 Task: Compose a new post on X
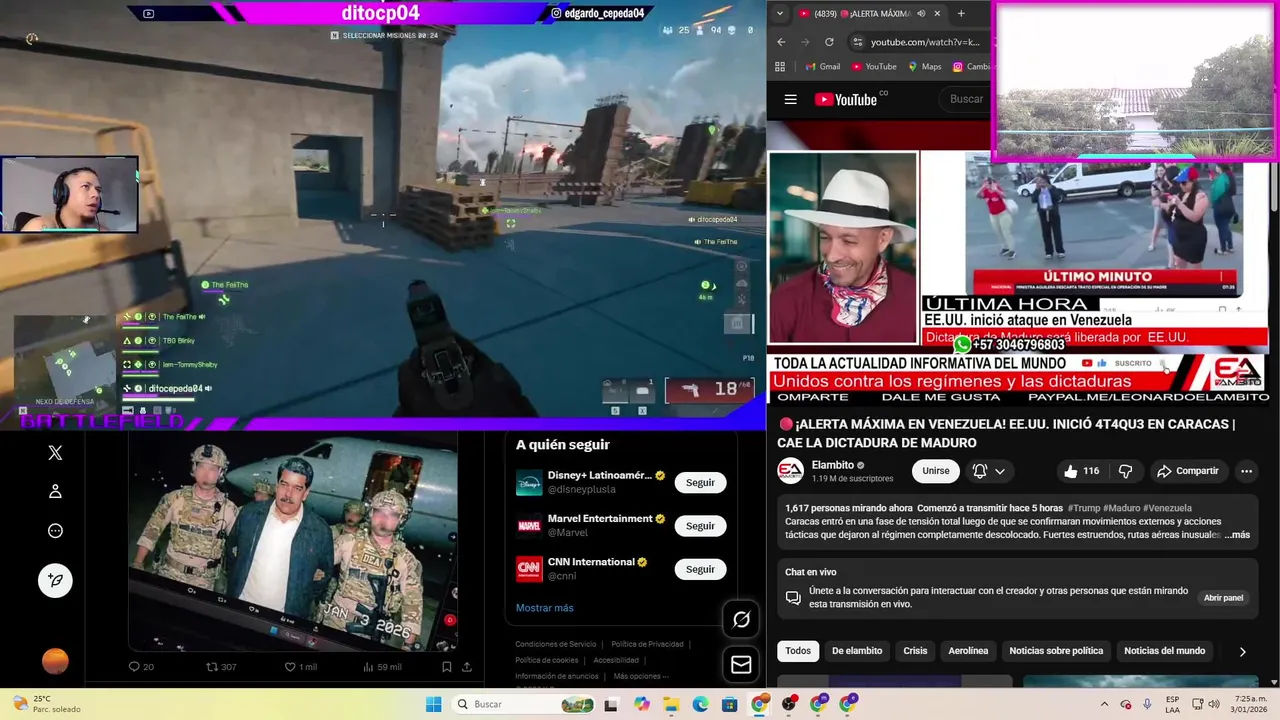pos(55,580)
